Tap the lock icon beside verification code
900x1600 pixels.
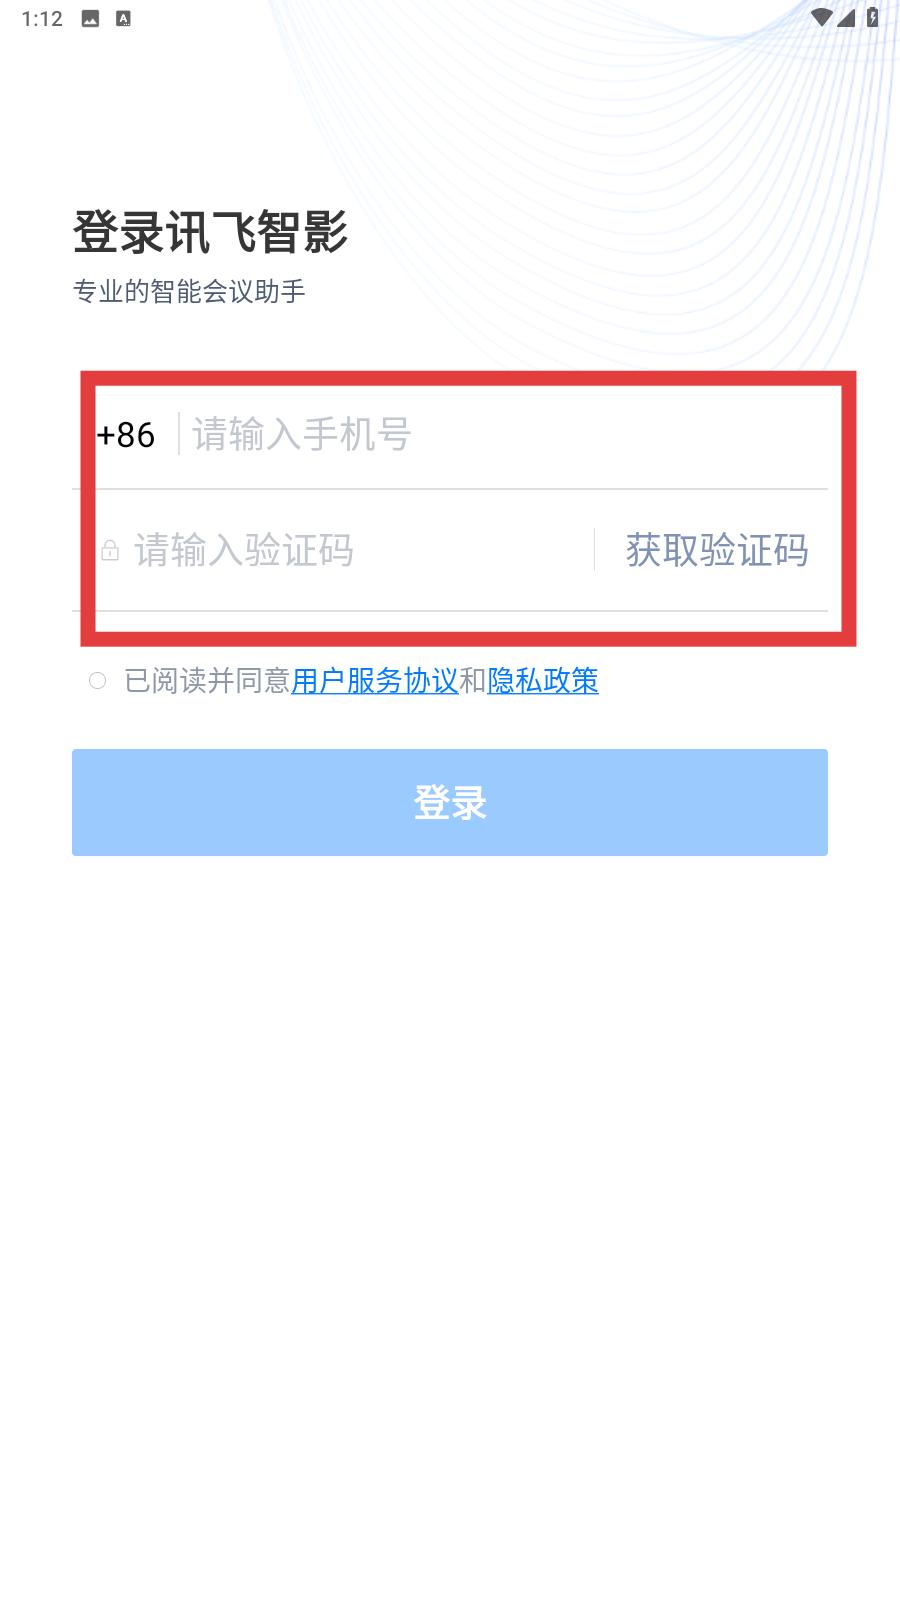(110, 550)
